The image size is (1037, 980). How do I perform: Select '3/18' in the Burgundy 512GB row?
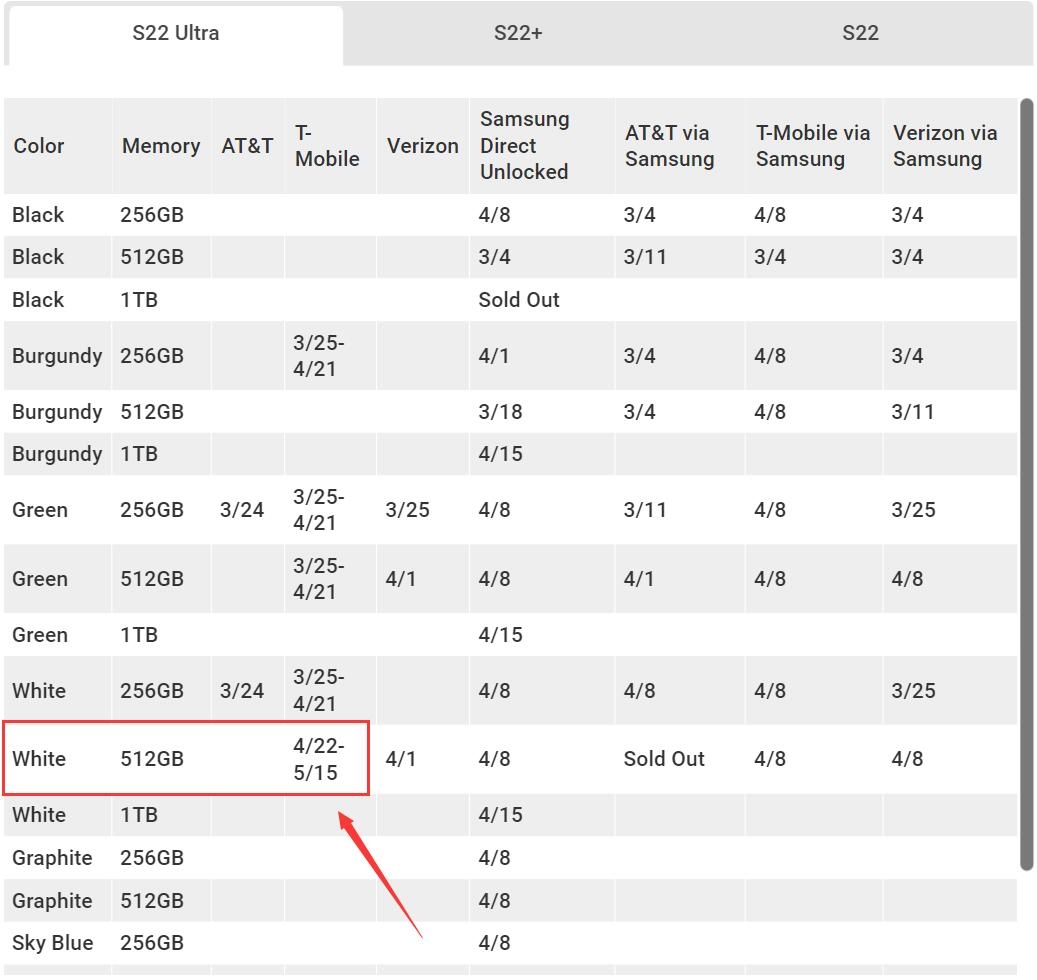coord(501,412)
